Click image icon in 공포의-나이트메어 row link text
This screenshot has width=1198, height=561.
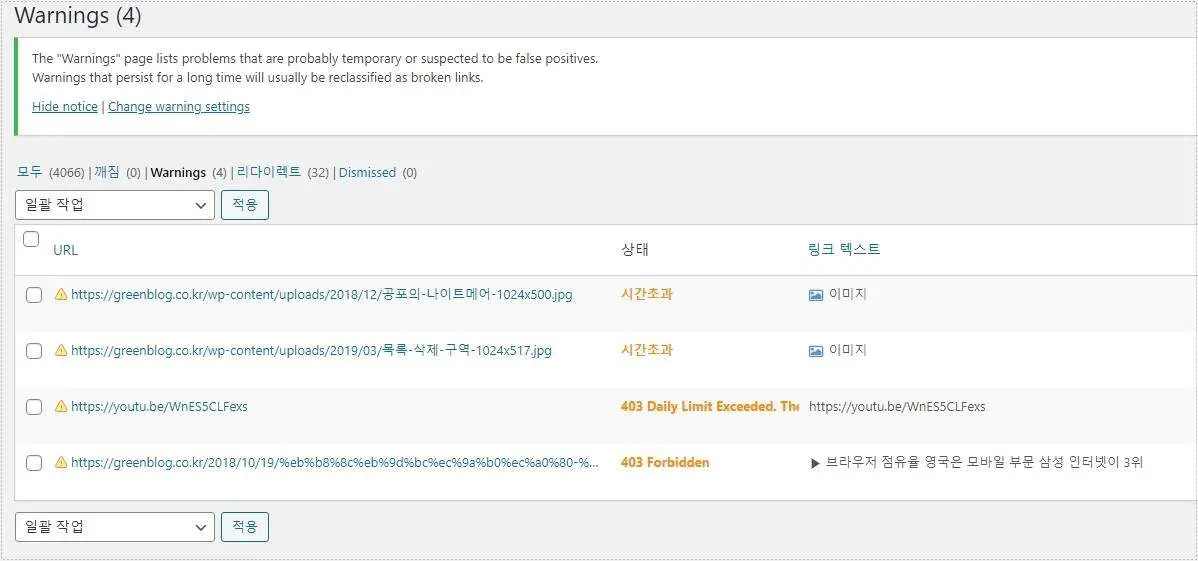(815, 295)
